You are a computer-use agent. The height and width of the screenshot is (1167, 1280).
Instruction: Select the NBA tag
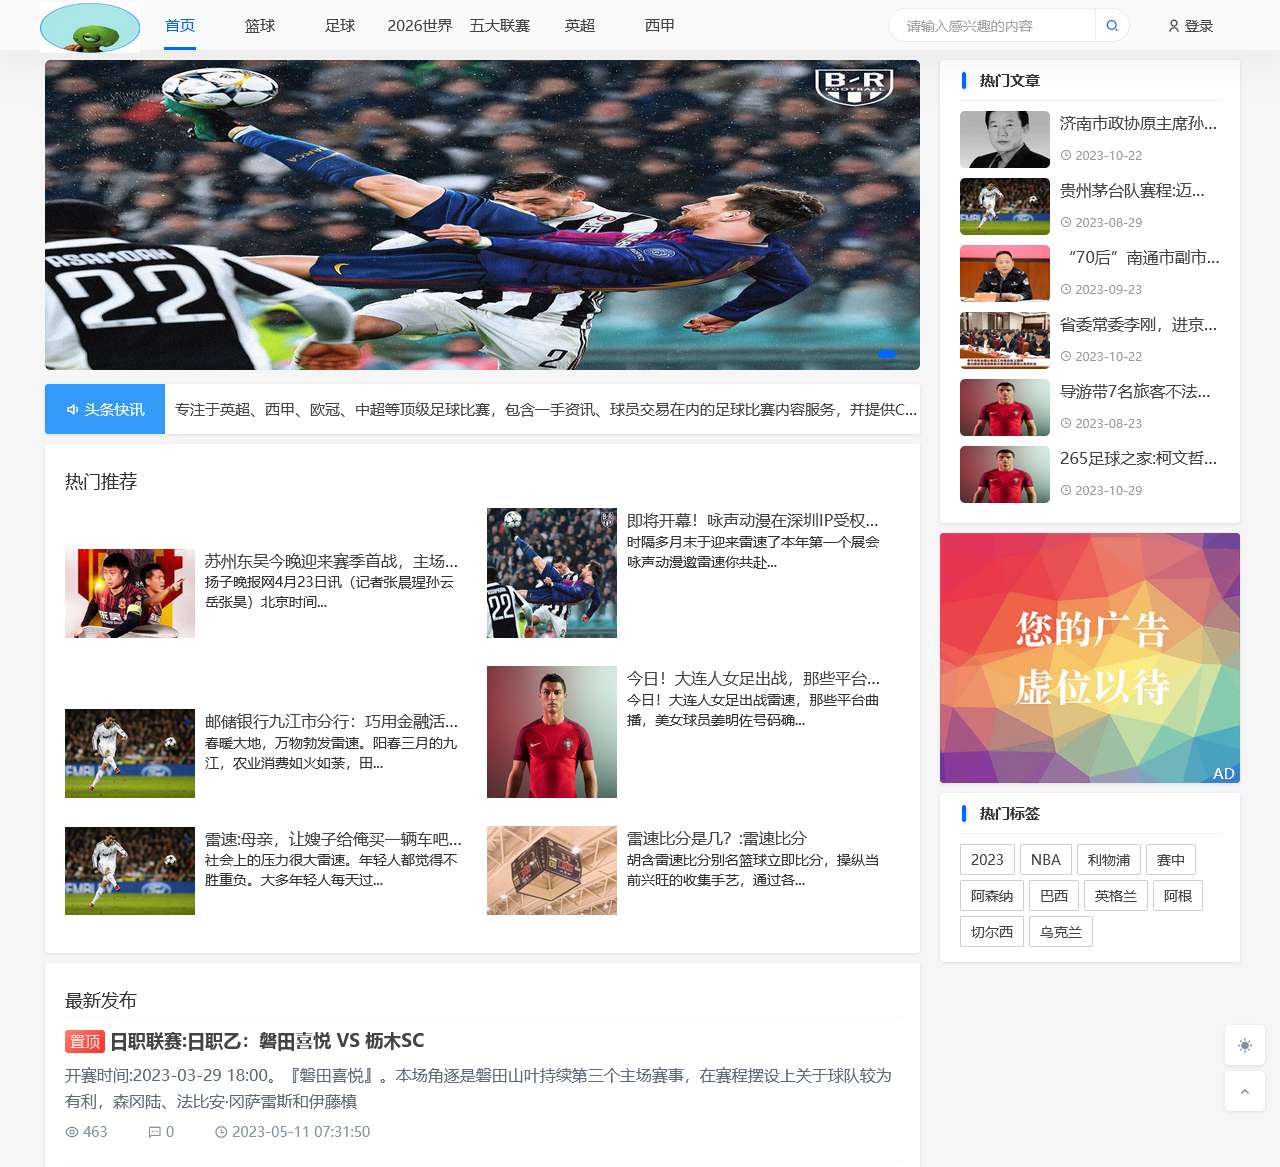[1046, 860]
